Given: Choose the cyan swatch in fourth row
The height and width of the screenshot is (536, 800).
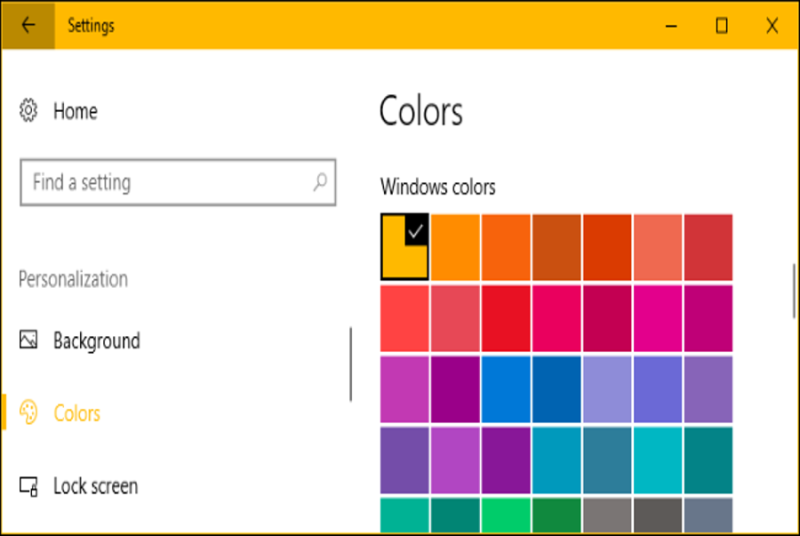Looking at the screenshot, I should [658, 461].
